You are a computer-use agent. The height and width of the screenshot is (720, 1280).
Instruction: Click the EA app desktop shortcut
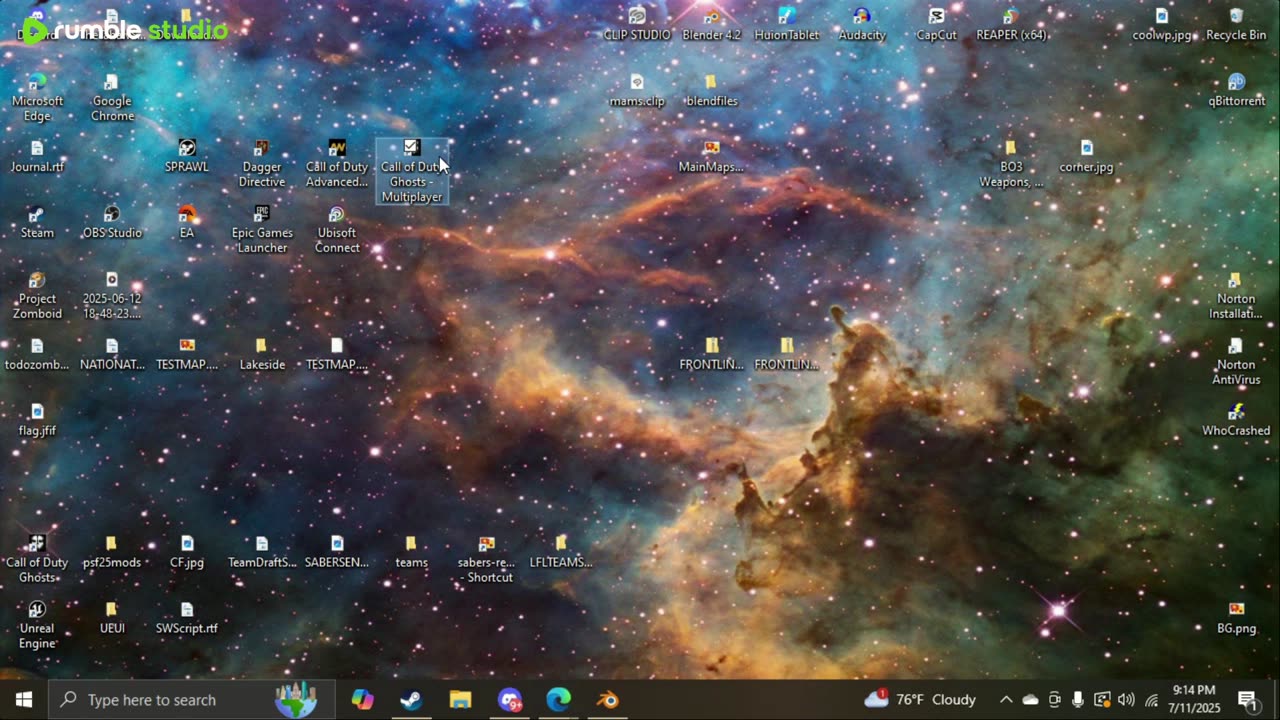point(187,222)
